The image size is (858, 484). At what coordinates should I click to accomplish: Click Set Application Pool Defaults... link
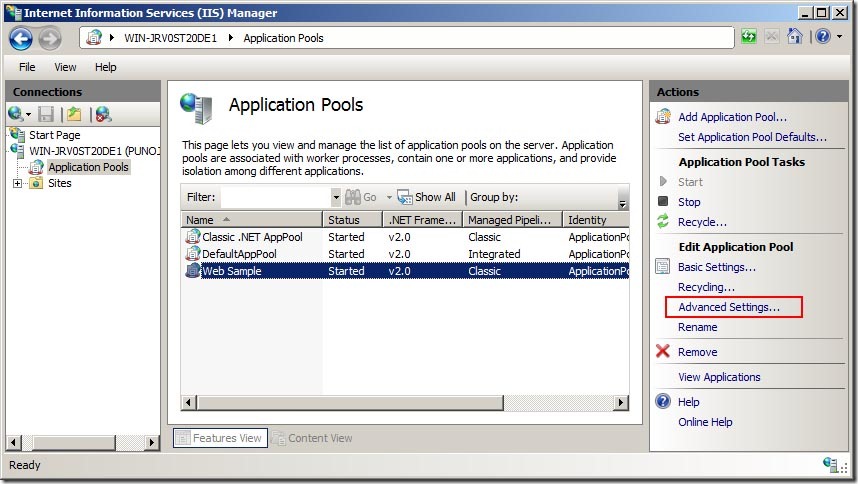pos(752,137)
